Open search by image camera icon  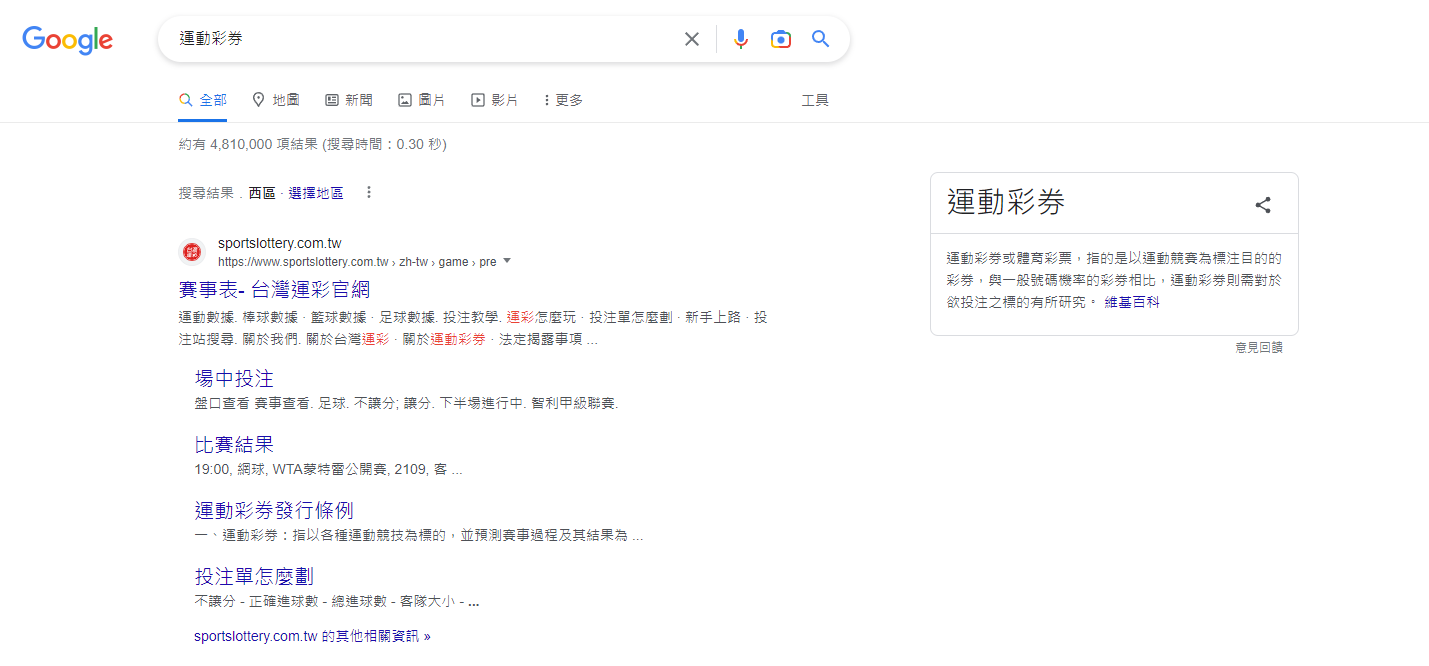tap(780, 39)
